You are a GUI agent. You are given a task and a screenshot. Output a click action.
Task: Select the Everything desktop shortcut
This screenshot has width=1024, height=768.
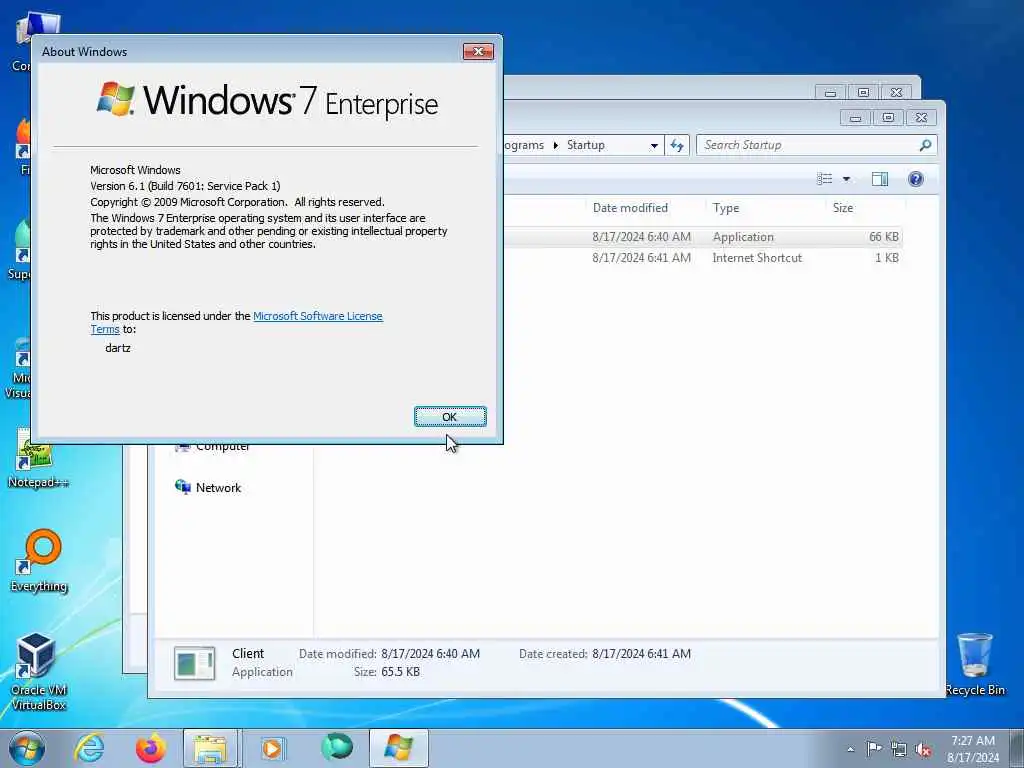39,560
